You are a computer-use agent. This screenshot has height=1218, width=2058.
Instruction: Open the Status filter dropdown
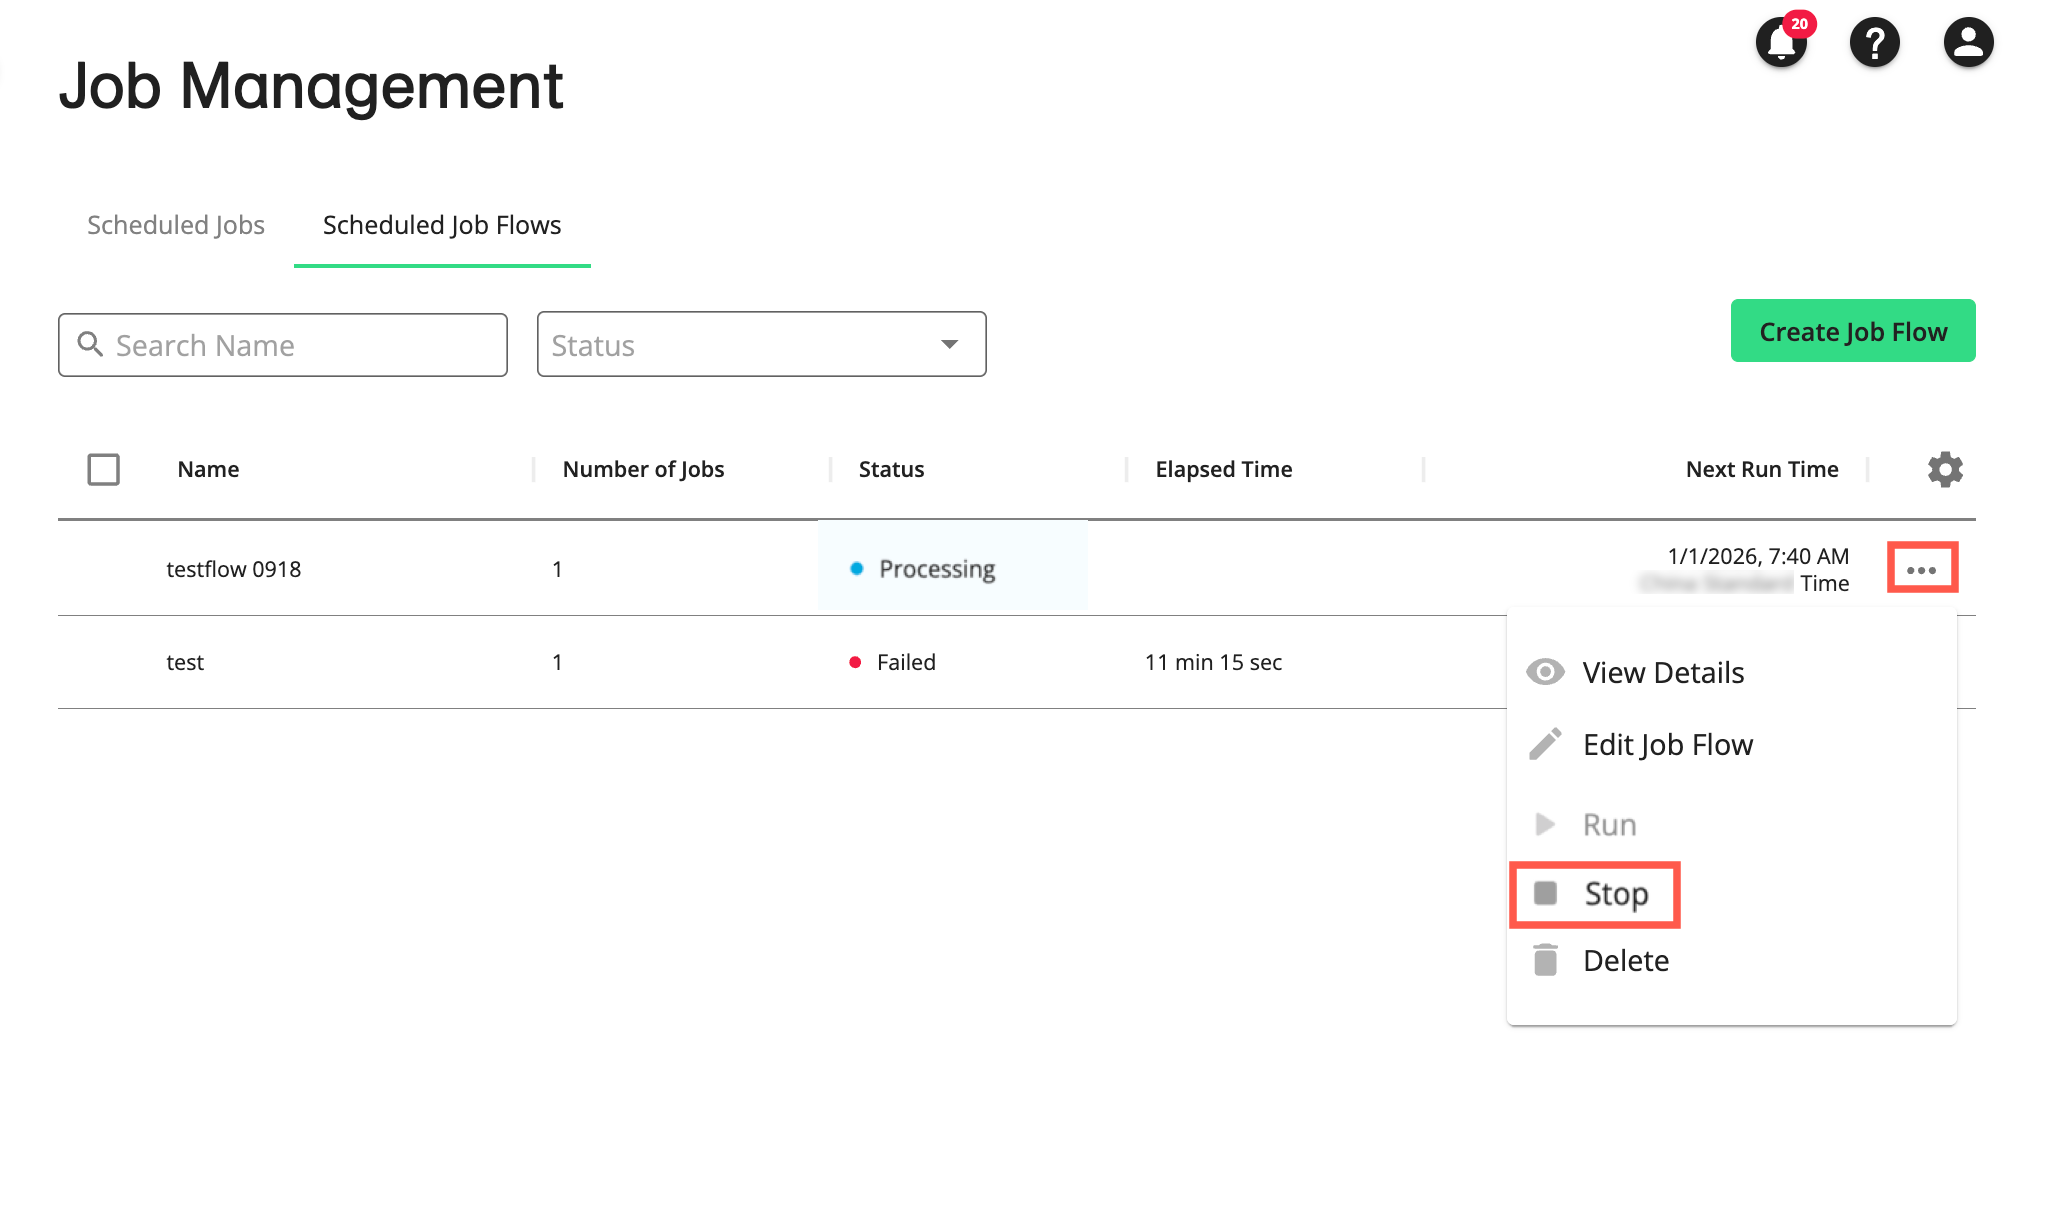[x=760, y=344]
